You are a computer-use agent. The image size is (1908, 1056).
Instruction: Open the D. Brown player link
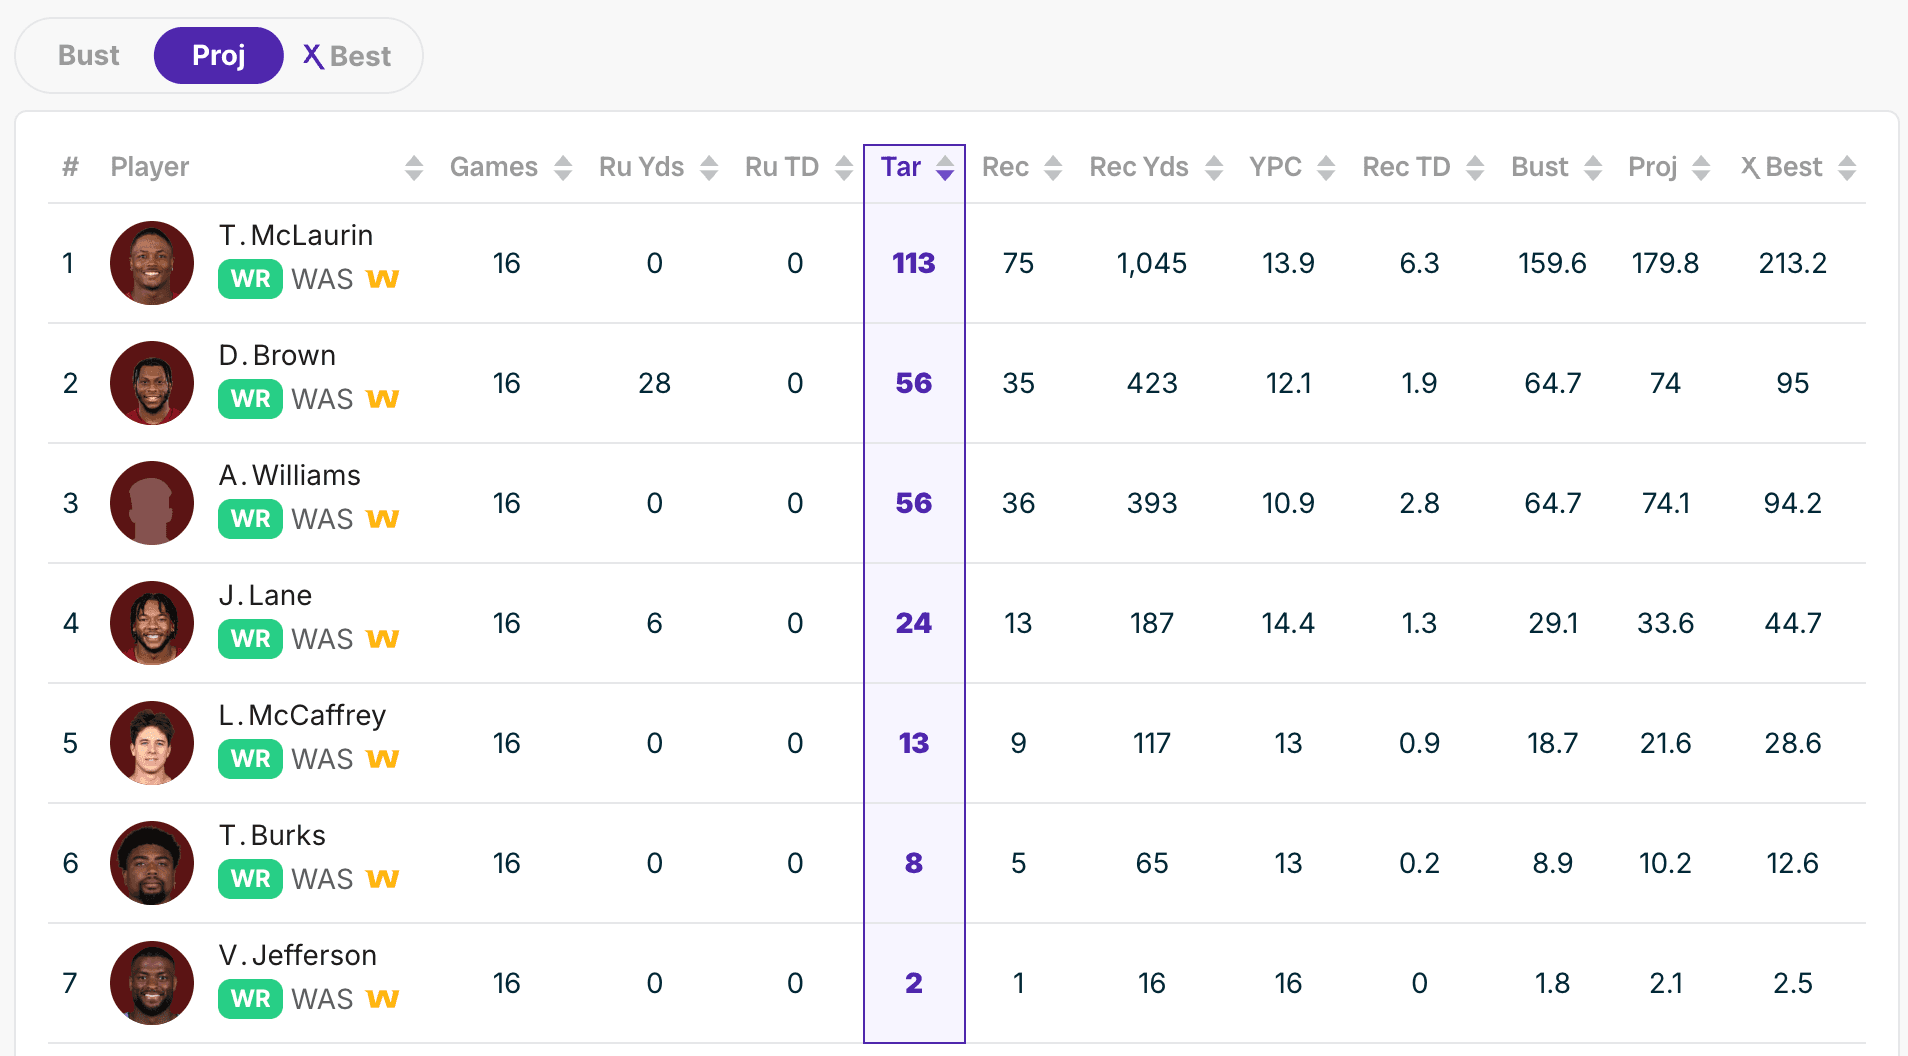(277, 356)
